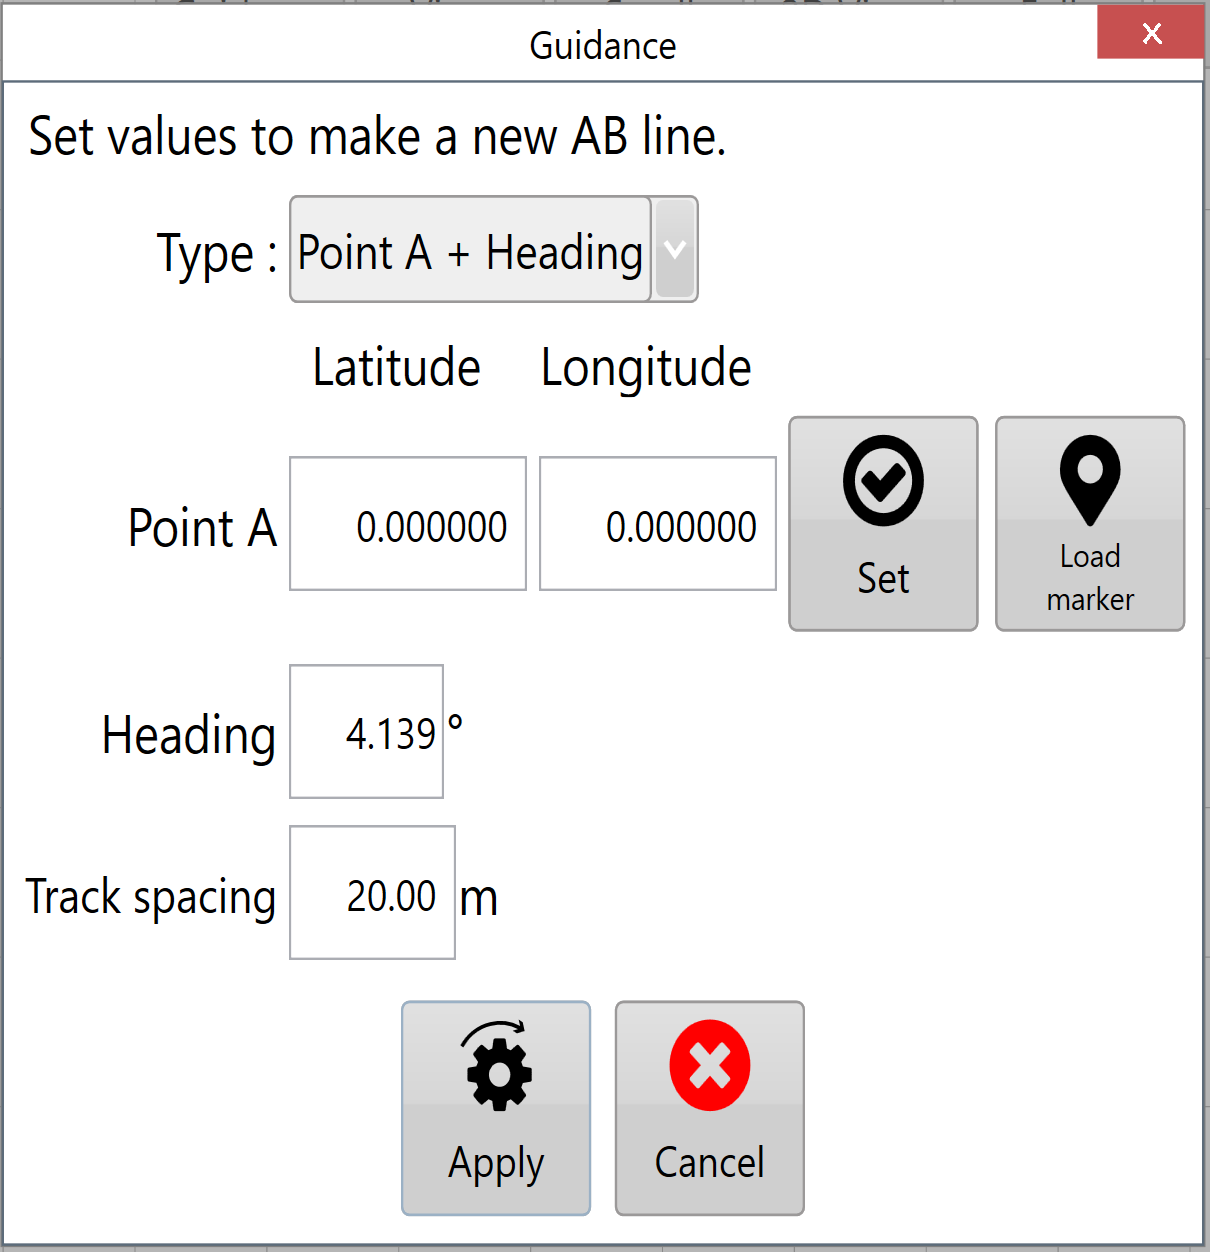1210x1252 pixels.
Task: Click the Point A latitude field
Action: coord(408,524)
